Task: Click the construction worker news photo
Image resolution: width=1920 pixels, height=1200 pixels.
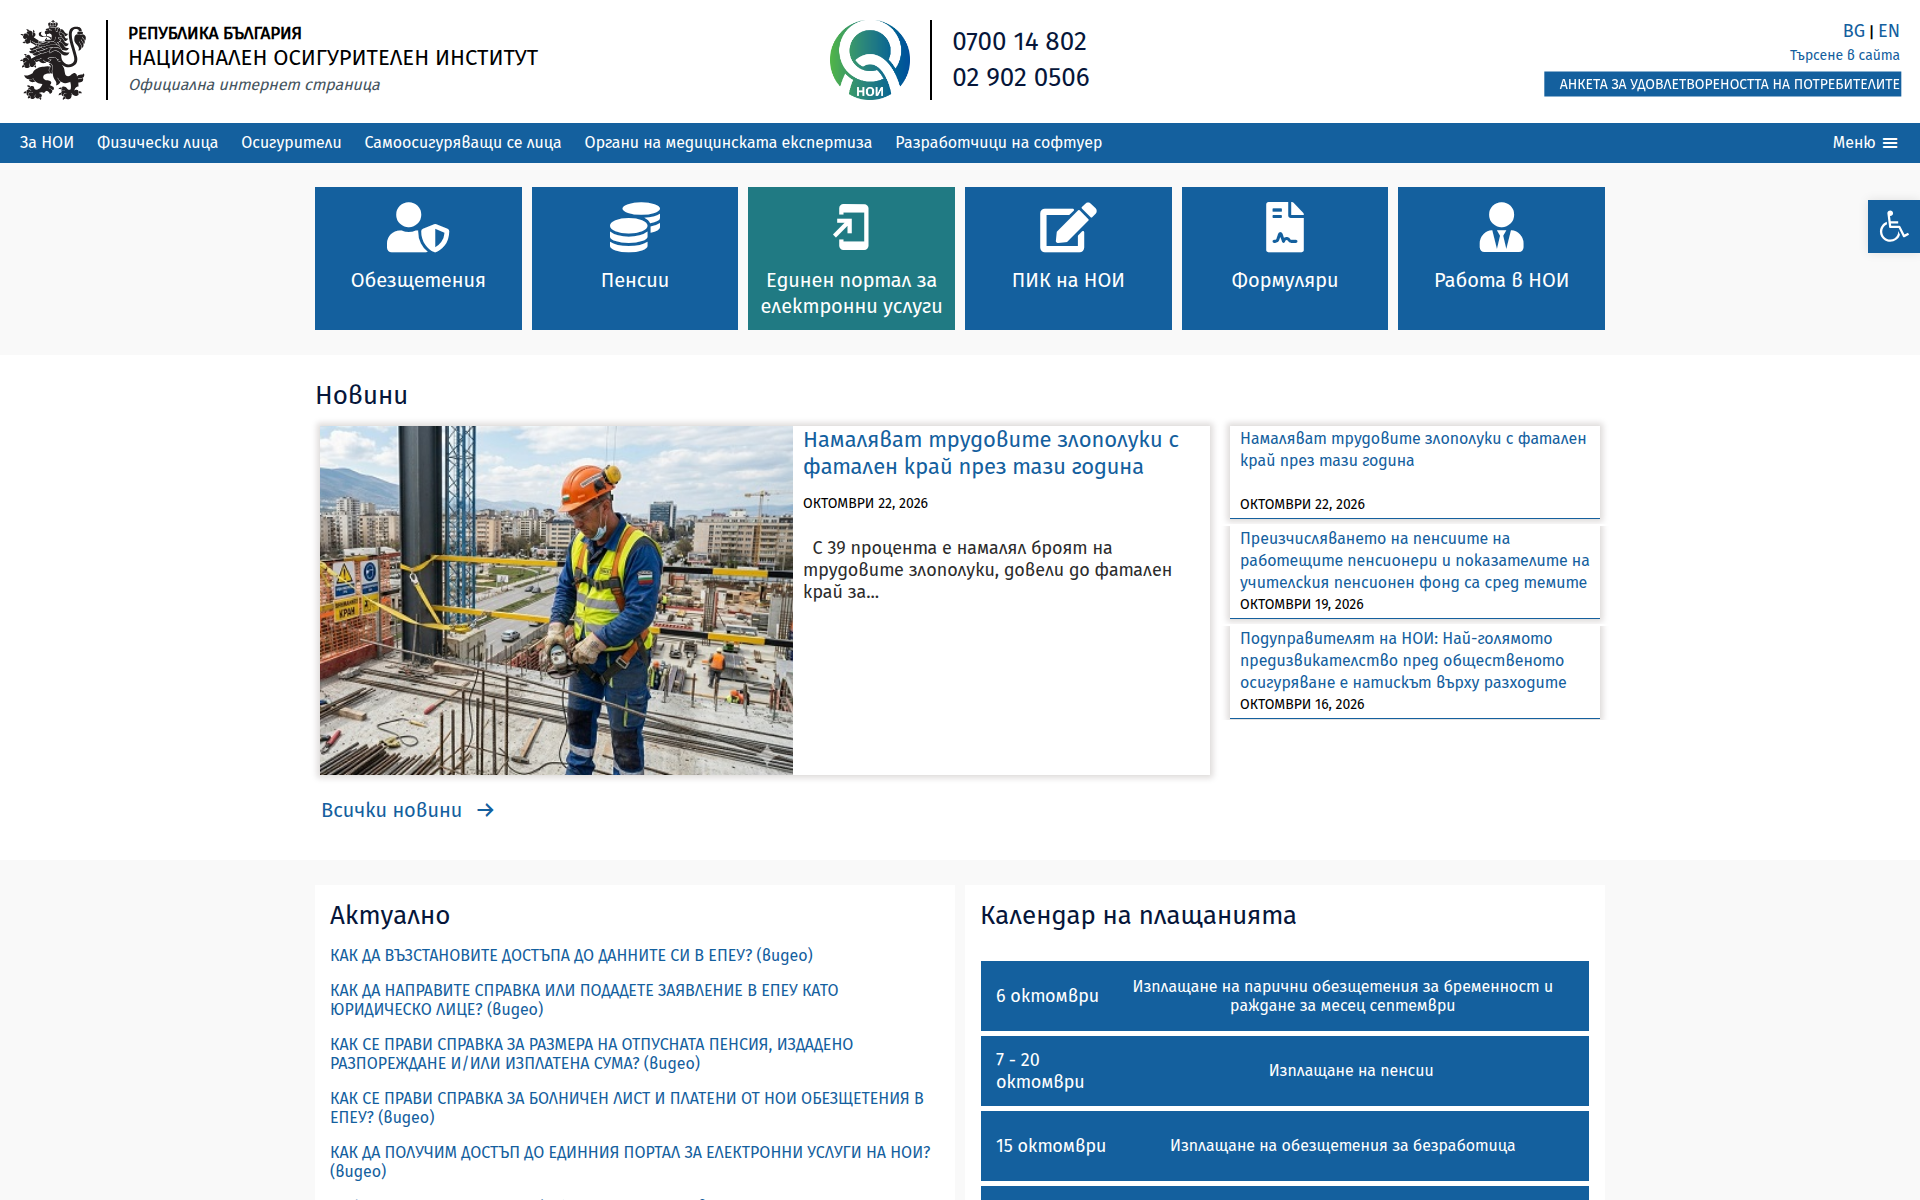Action: coord(556,600)
